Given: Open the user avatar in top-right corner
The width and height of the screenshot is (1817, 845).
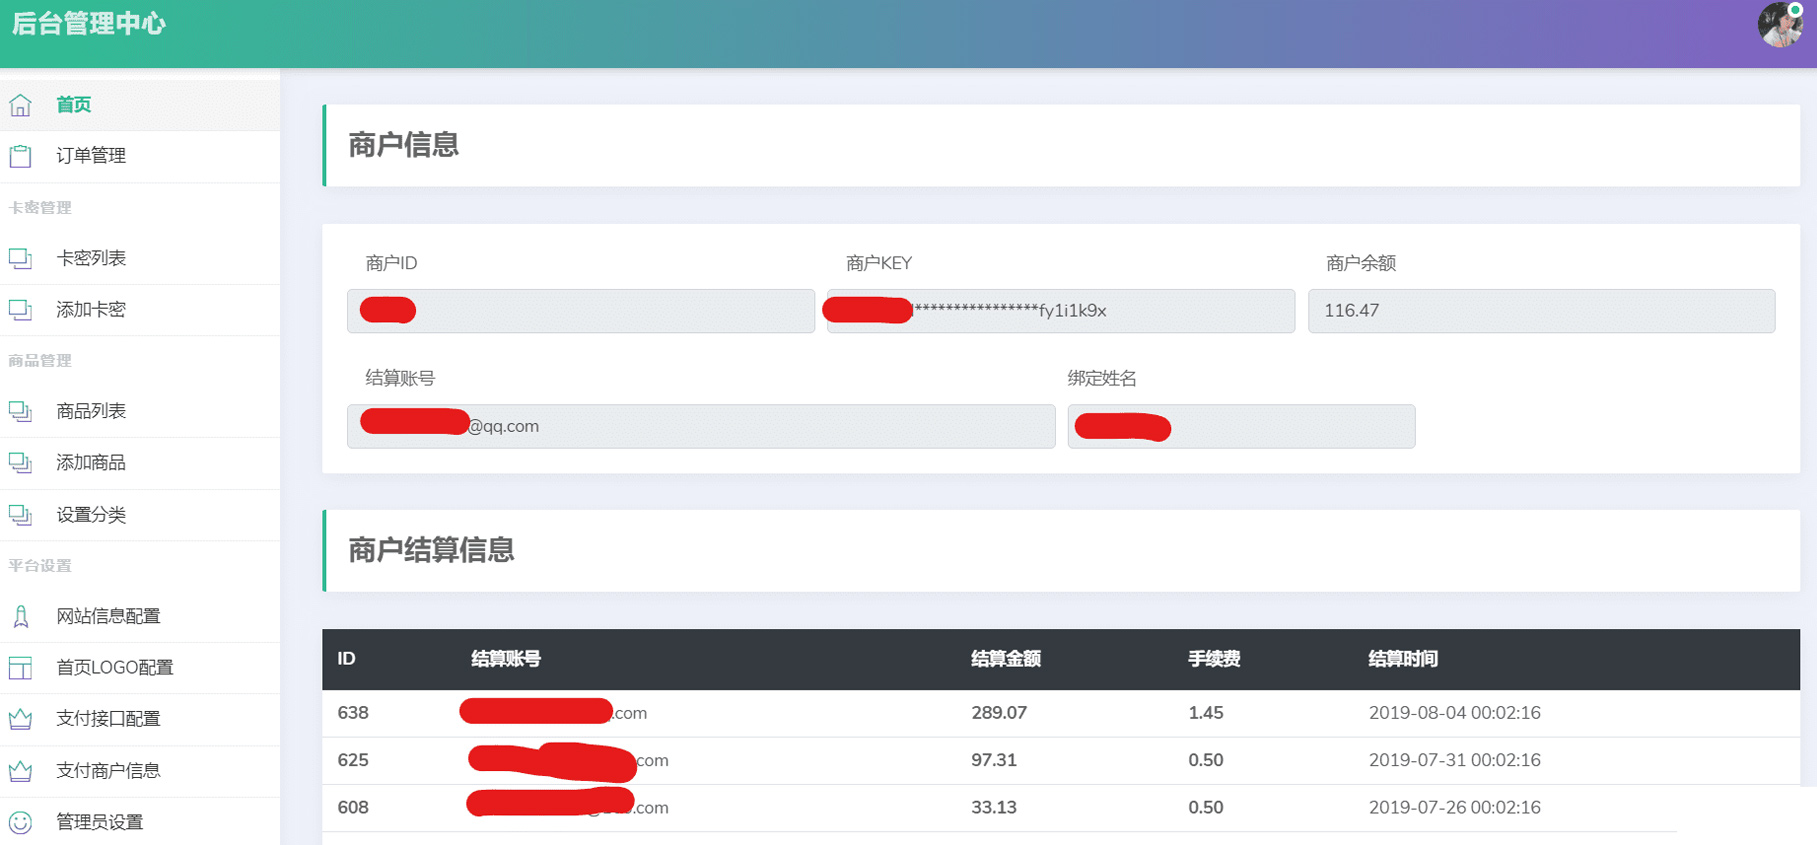Looking at the screenshot, I should pos(1779,25).
